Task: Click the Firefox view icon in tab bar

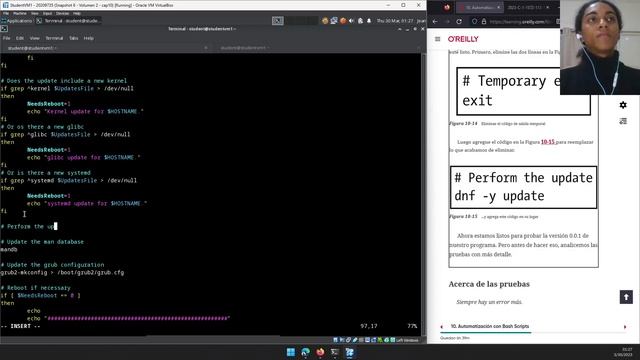Action: (x=447, y=7)
